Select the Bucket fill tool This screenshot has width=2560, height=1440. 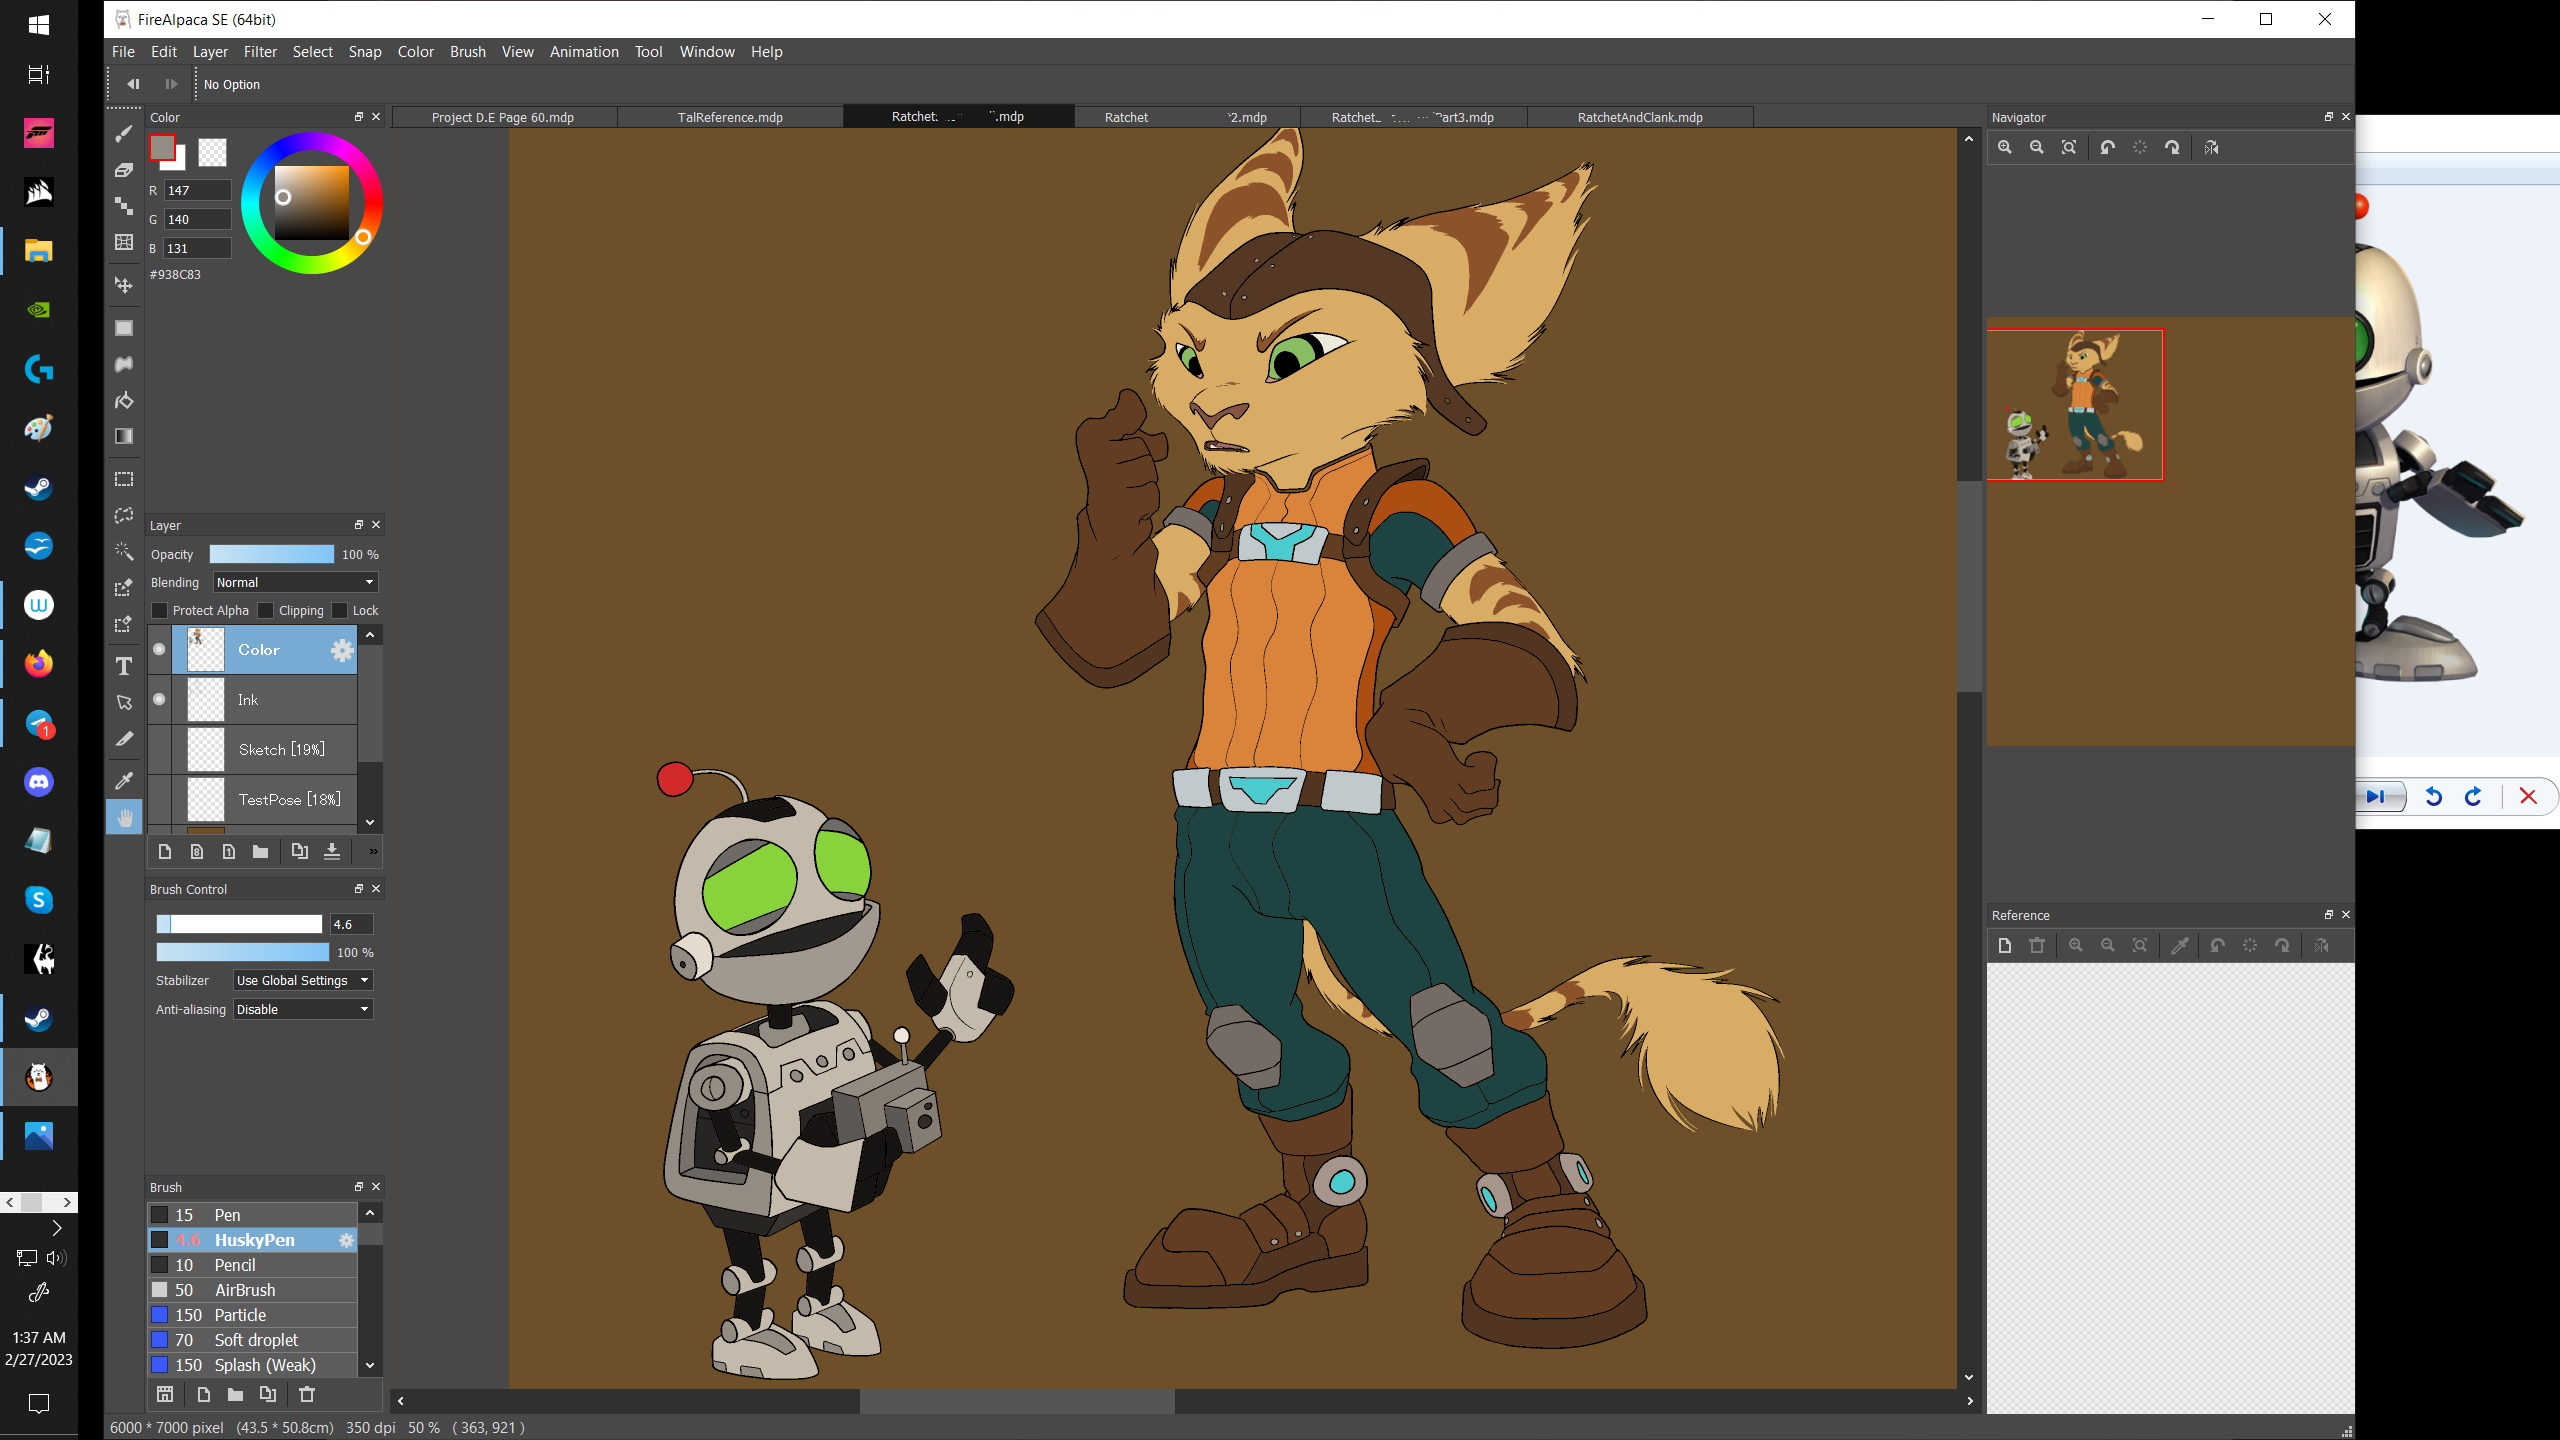124,400
